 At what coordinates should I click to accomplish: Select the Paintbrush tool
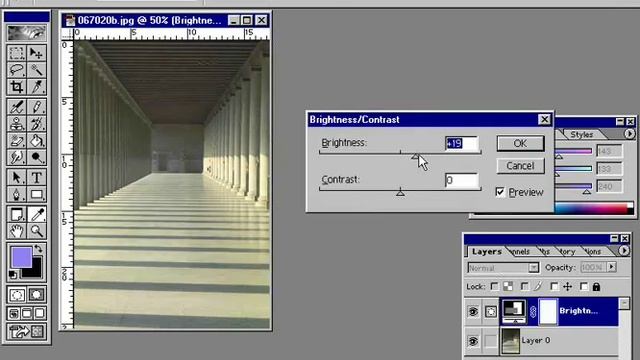(36, 107)
